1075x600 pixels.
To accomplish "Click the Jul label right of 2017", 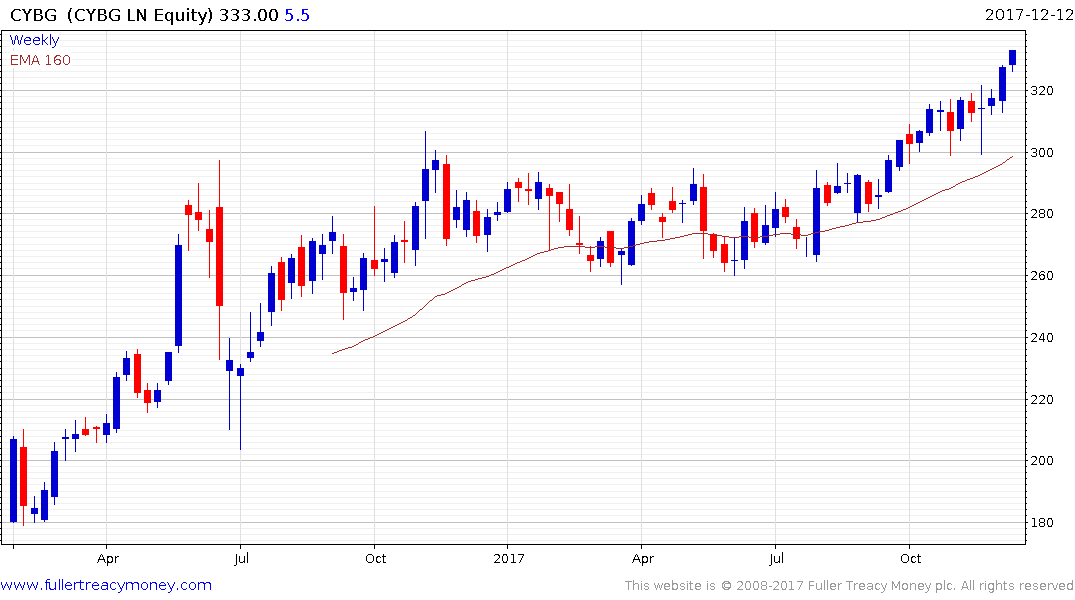I will 776,559.
